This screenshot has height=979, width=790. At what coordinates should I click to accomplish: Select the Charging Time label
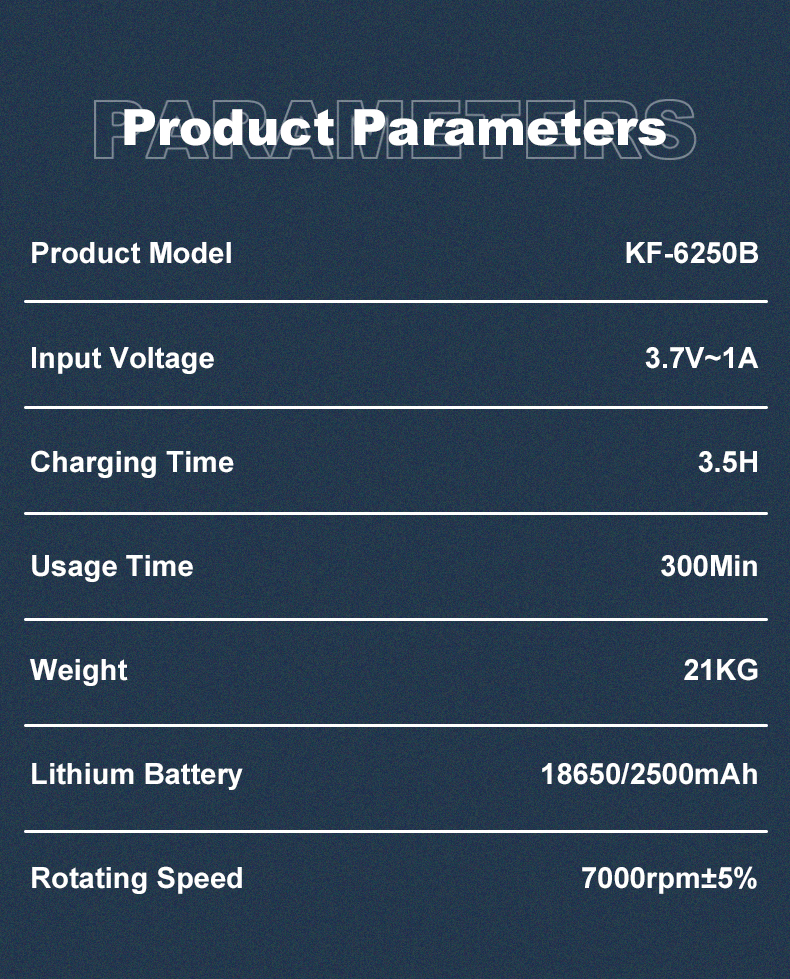coord(132,463)
